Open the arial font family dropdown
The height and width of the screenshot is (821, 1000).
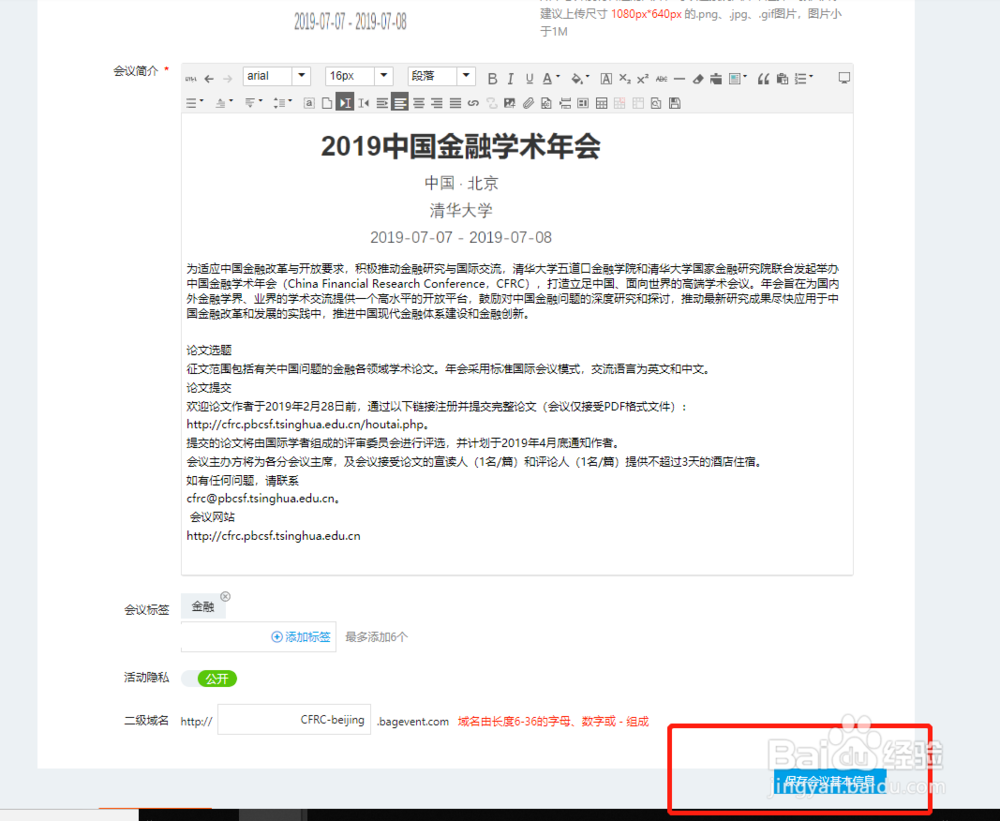[x=301, y=76]
